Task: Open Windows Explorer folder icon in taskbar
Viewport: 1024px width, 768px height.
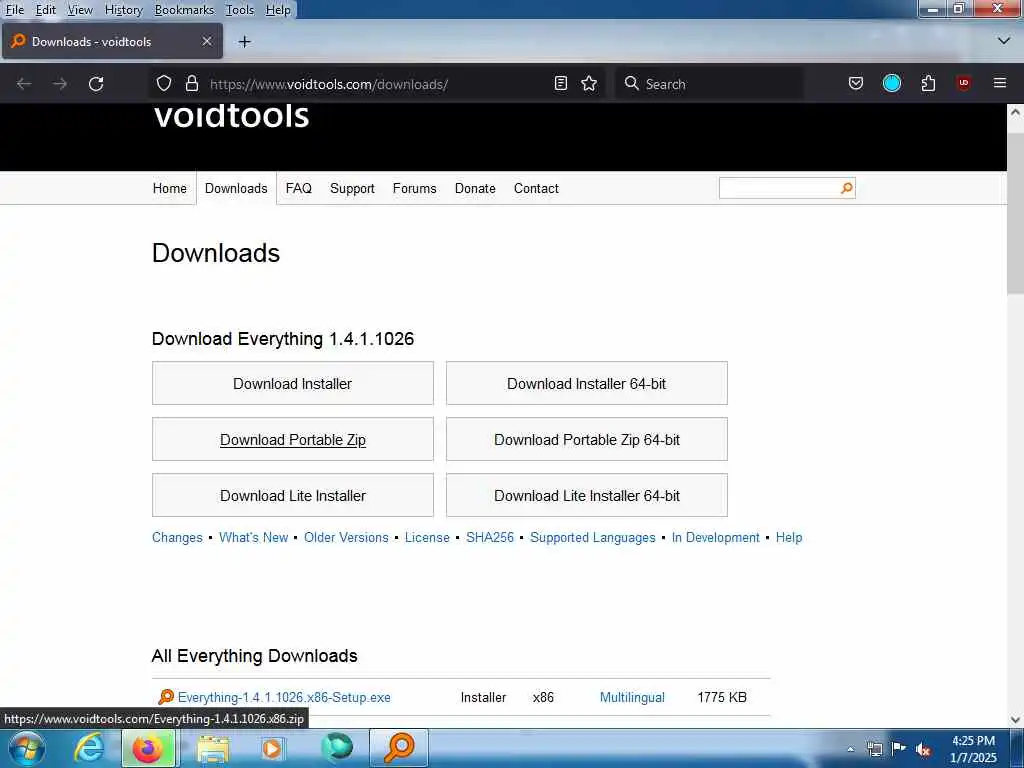Action: (213, 749)
